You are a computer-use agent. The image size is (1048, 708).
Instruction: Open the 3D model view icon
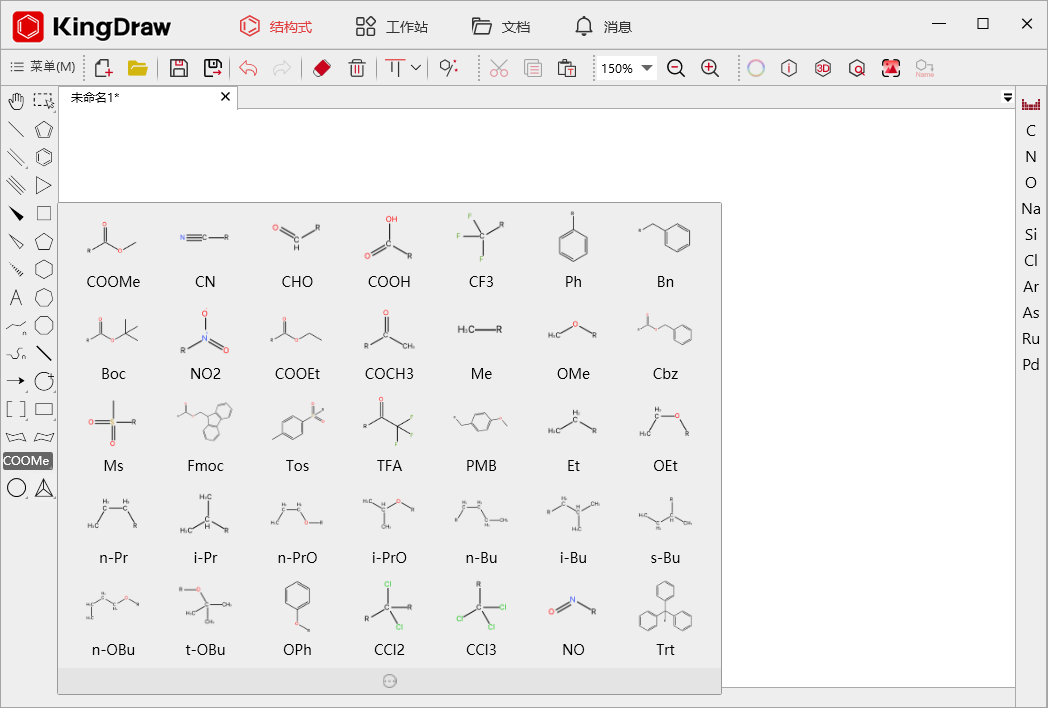pyautogui.click(x=823, y=68)
